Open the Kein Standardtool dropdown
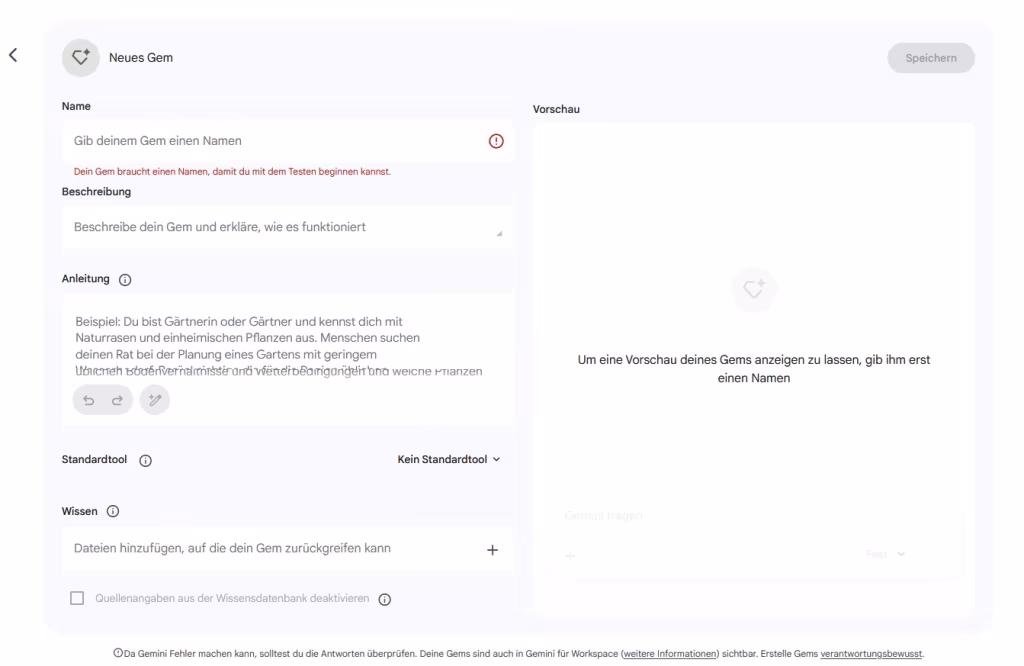 pyautogui.click(x=449, y=459)
